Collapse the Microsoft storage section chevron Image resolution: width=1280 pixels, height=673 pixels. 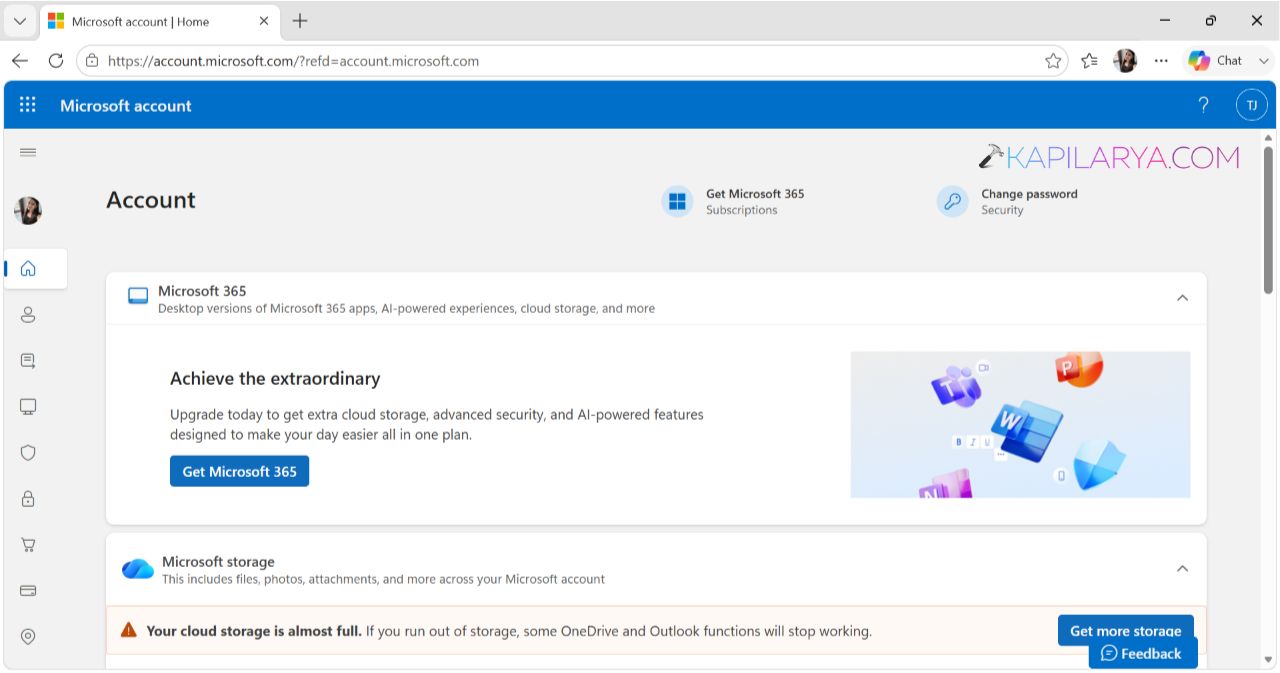1182,569
